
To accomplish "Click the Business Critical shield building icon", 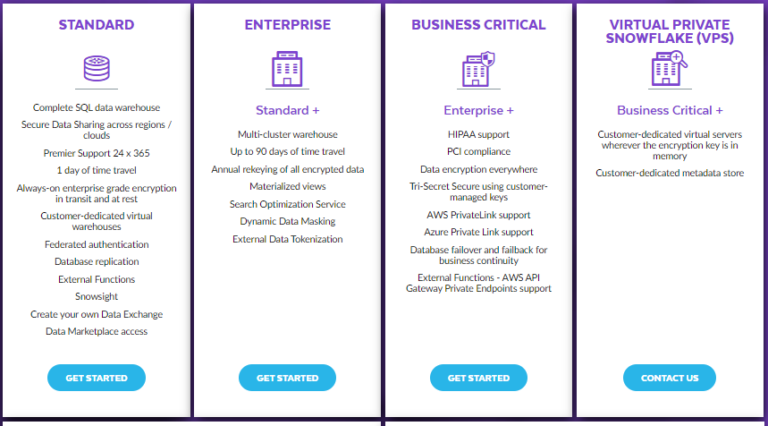I will [479, 69].
